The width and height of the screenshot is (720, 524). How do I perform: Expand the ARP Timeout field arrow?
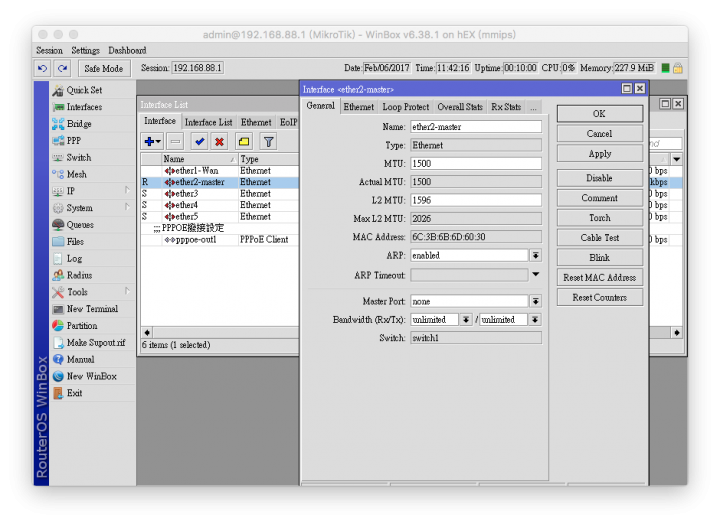pyautogui.click(x=535, y=275)
